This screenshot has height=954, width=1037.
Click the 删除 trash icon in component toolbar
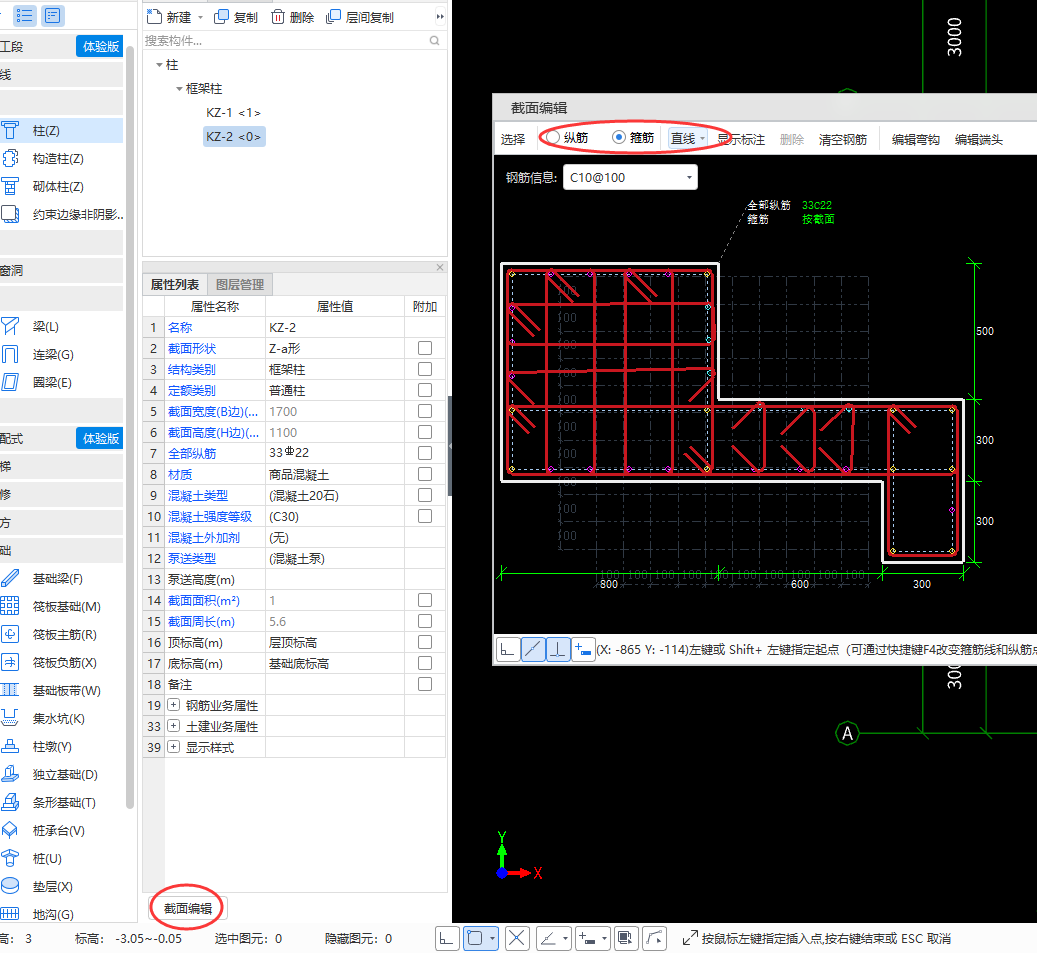click(x=278, y=17)
